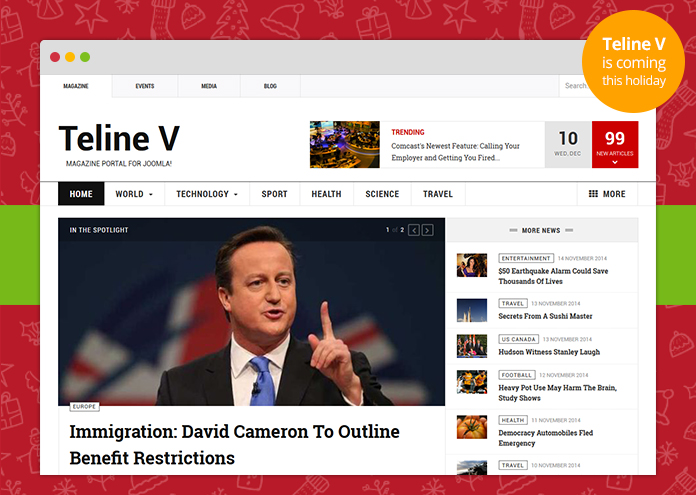Open the trending news studio thumbnail
Viewport: 696px width, 495px height.
pos(344,144)
